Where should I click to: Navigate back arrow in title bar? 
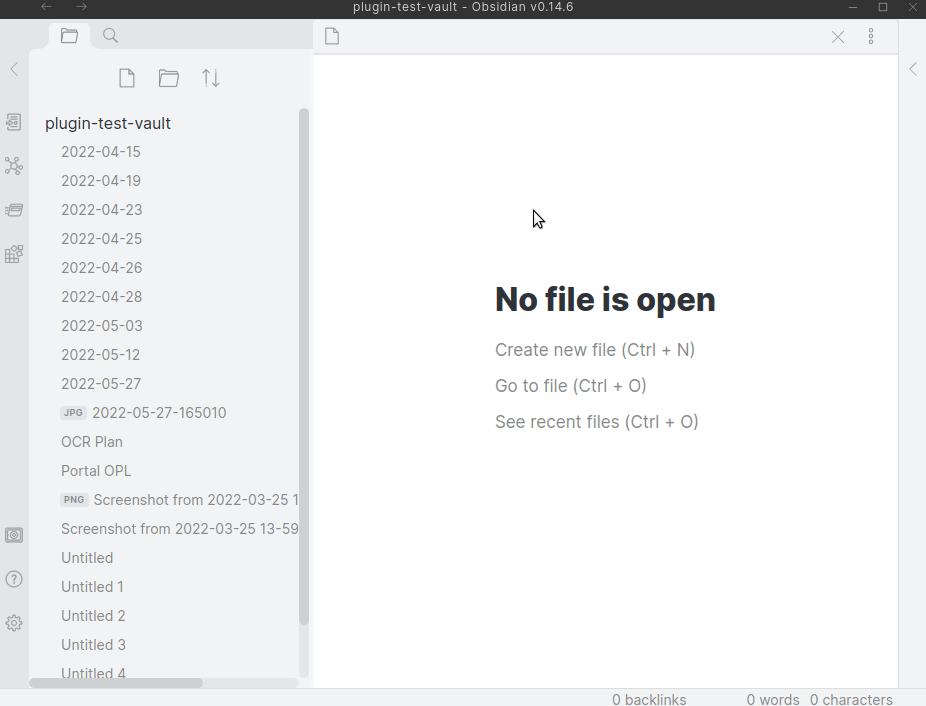point(46,6)
